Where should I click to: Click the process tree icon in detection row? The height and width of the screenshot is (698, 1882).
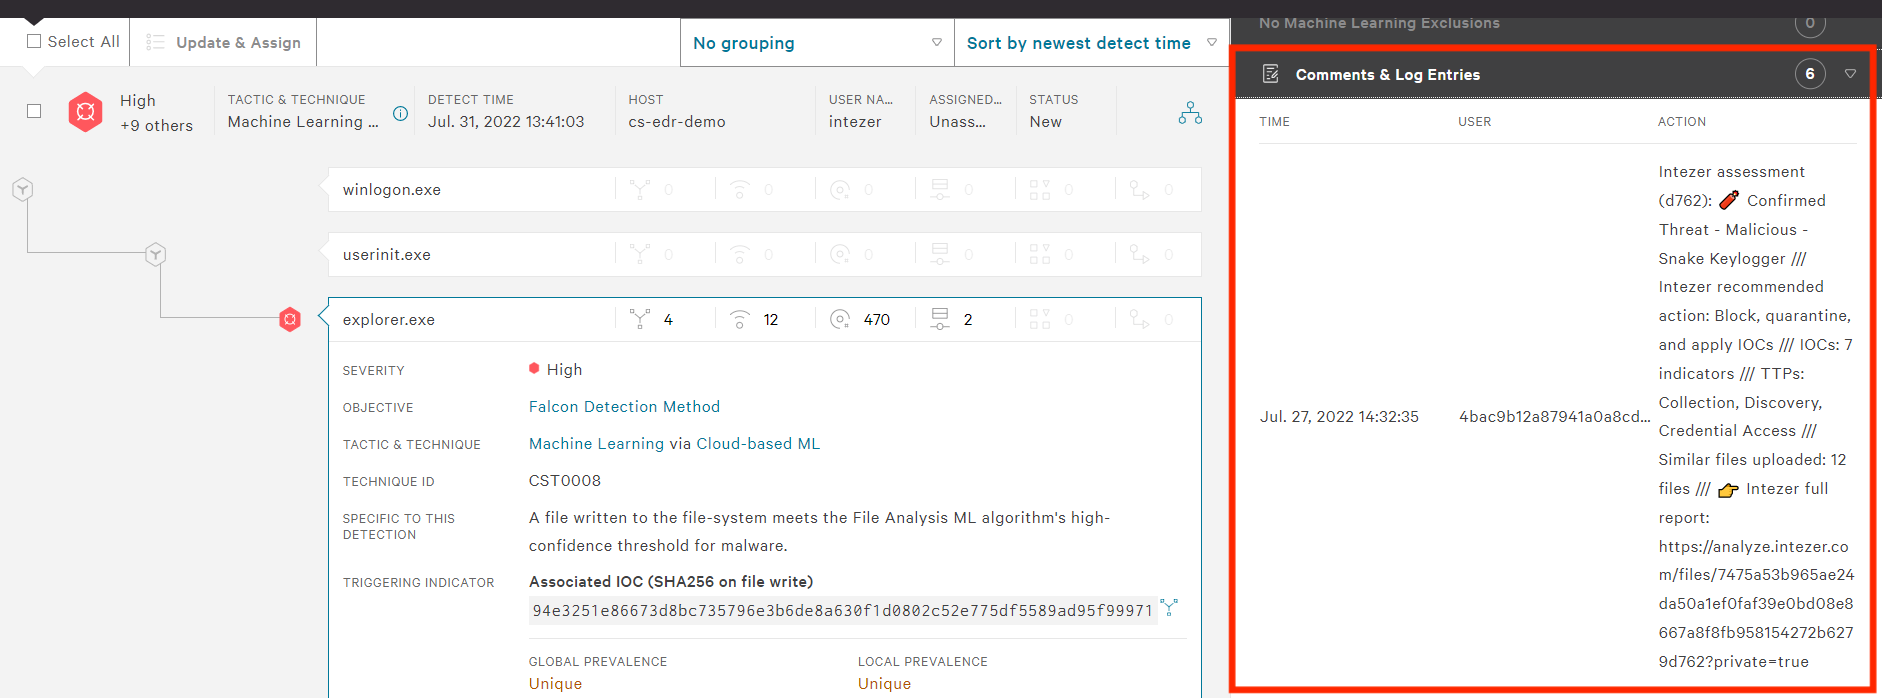[x=1190, y=112]
